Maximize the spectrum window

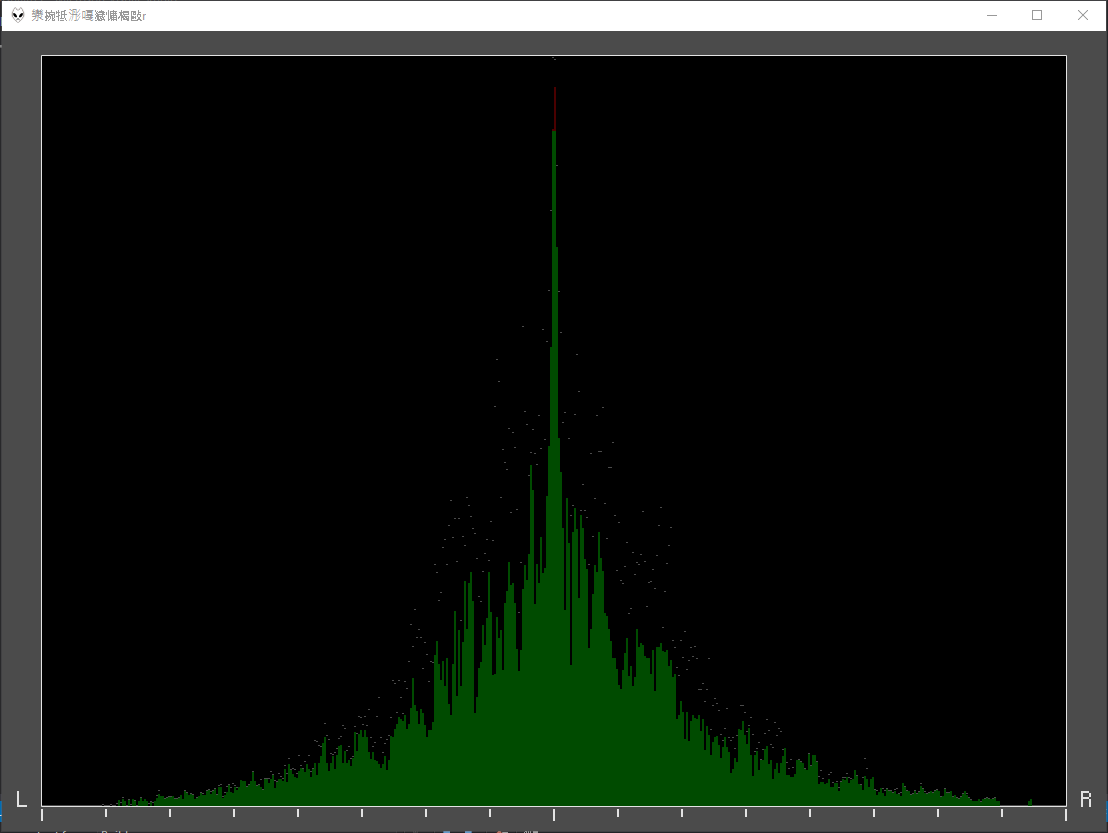pyautogui.click(x=1037, y=15)
